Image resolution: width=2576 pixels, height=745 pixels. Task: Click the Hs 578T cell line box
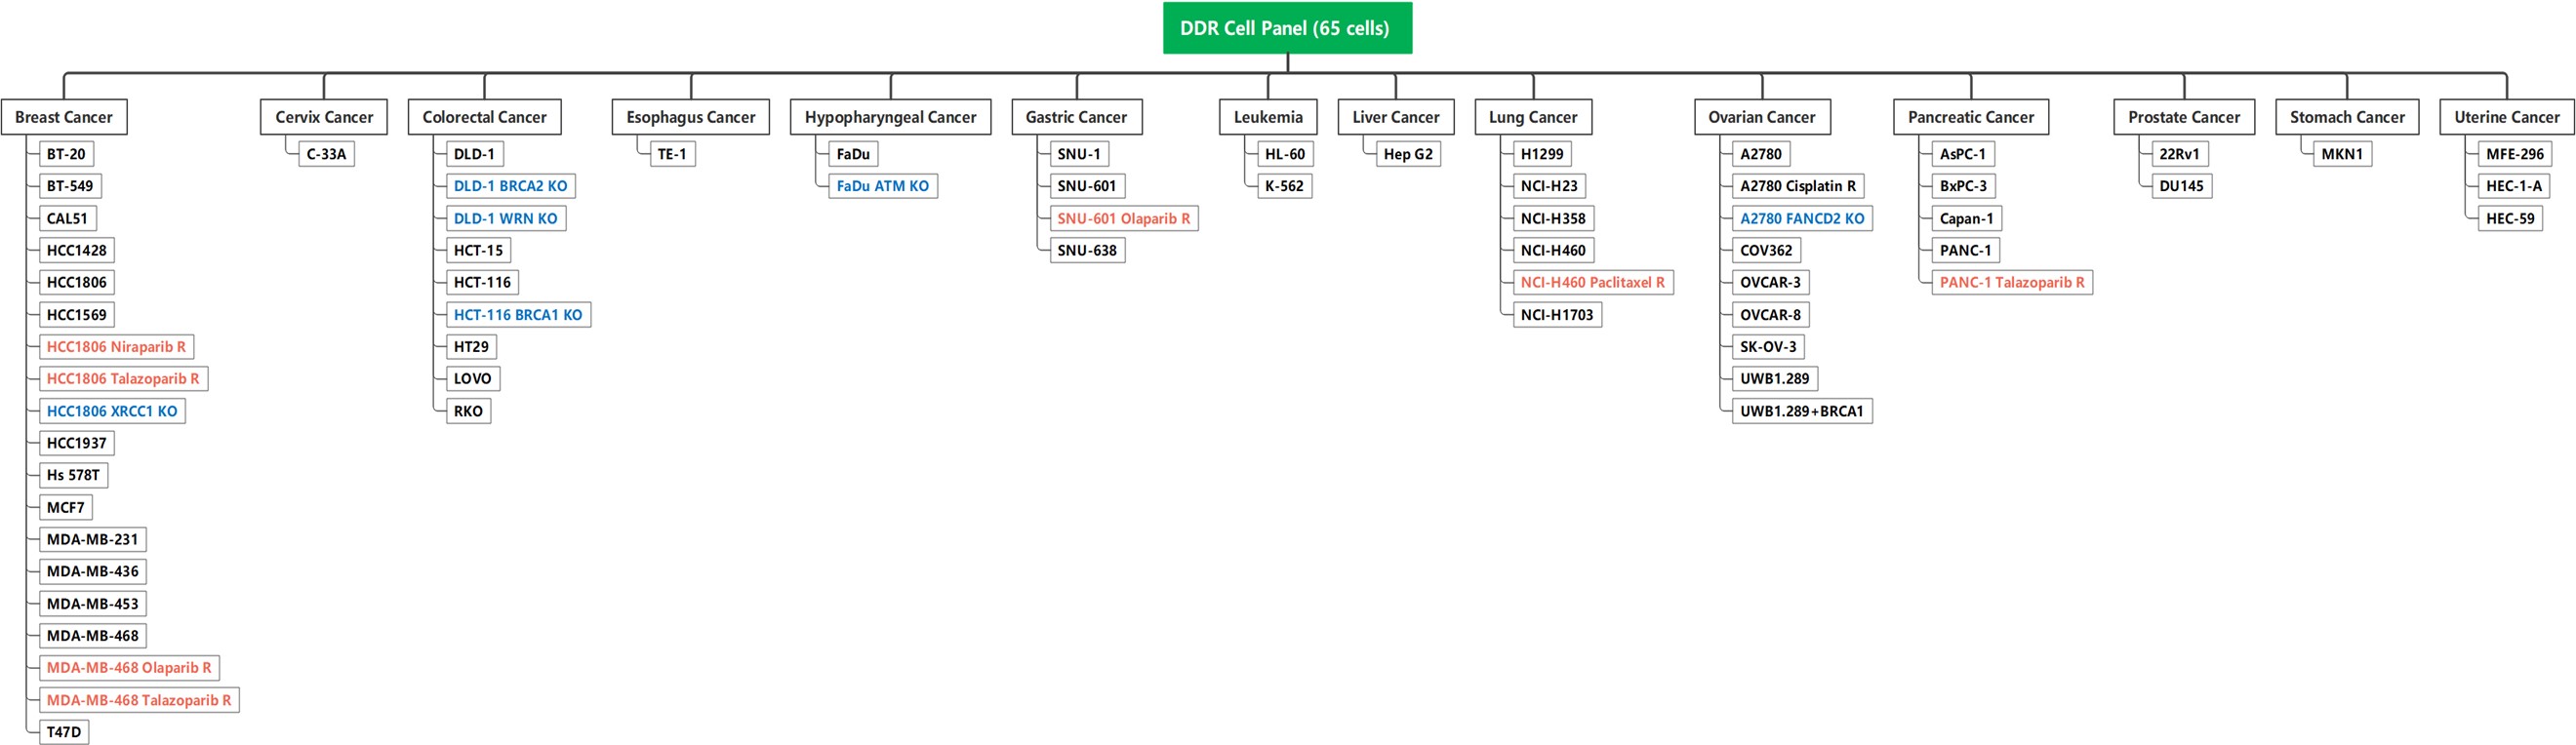pos(73,475)
